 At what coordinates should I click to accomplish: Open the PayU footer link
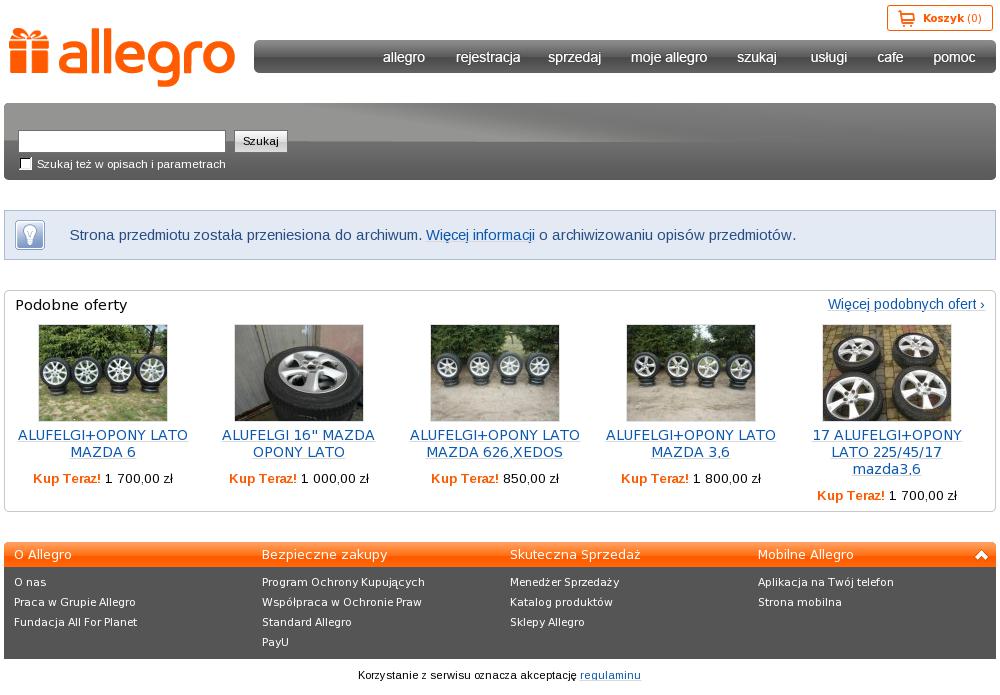[x=276, y=642]
